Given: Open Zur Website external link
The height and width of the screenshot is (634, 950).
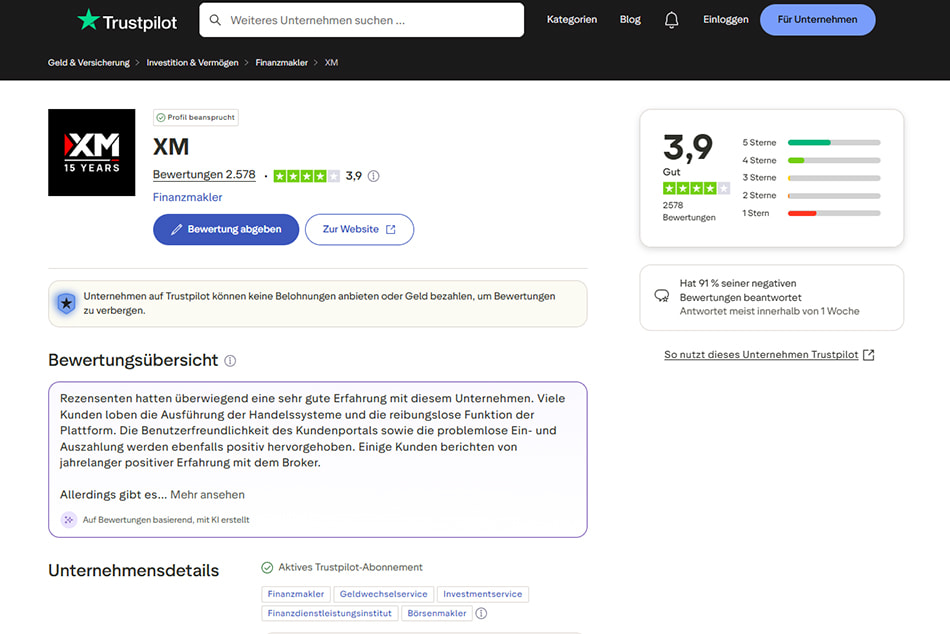Looking at the screenshot, I should coord(359,230).
